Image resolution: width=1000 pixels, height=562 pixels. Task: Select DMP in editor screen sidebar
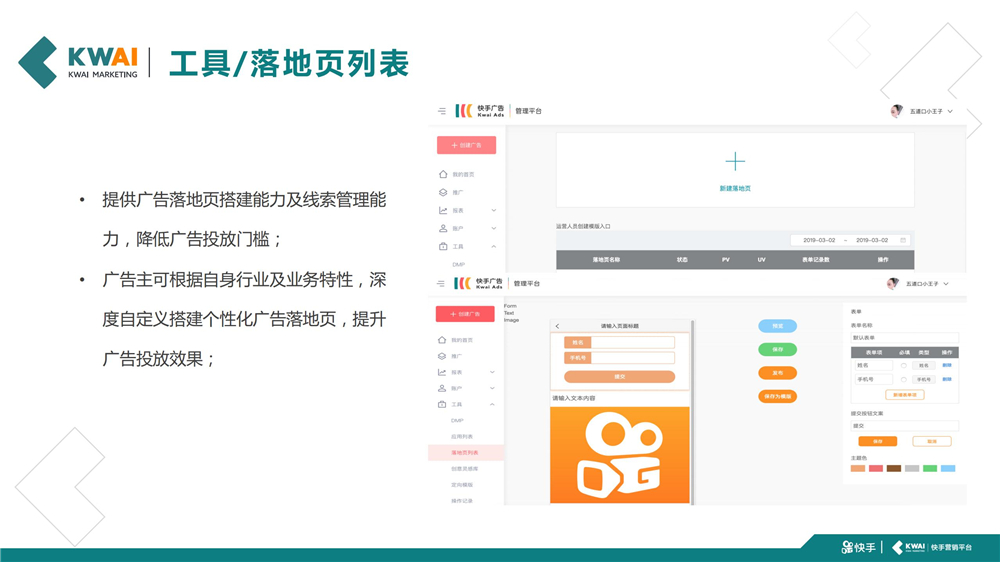click(457, 420)
